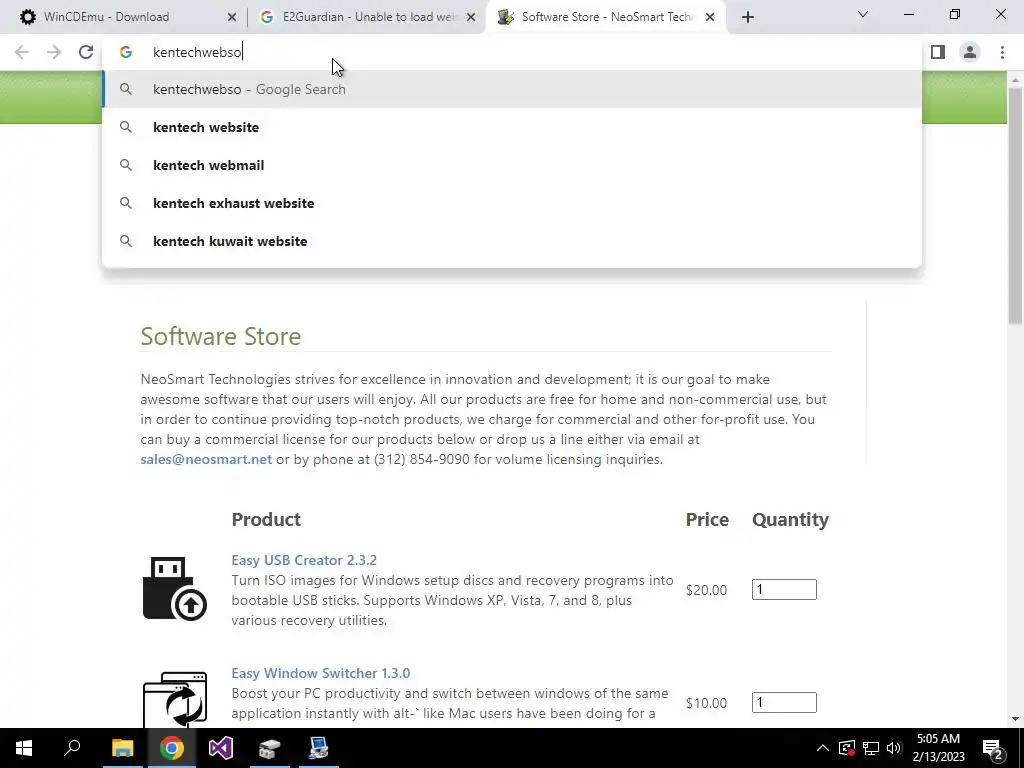
Task: Show hidden system tray icons
Action: pyautogui.click(x=823, y=748)
